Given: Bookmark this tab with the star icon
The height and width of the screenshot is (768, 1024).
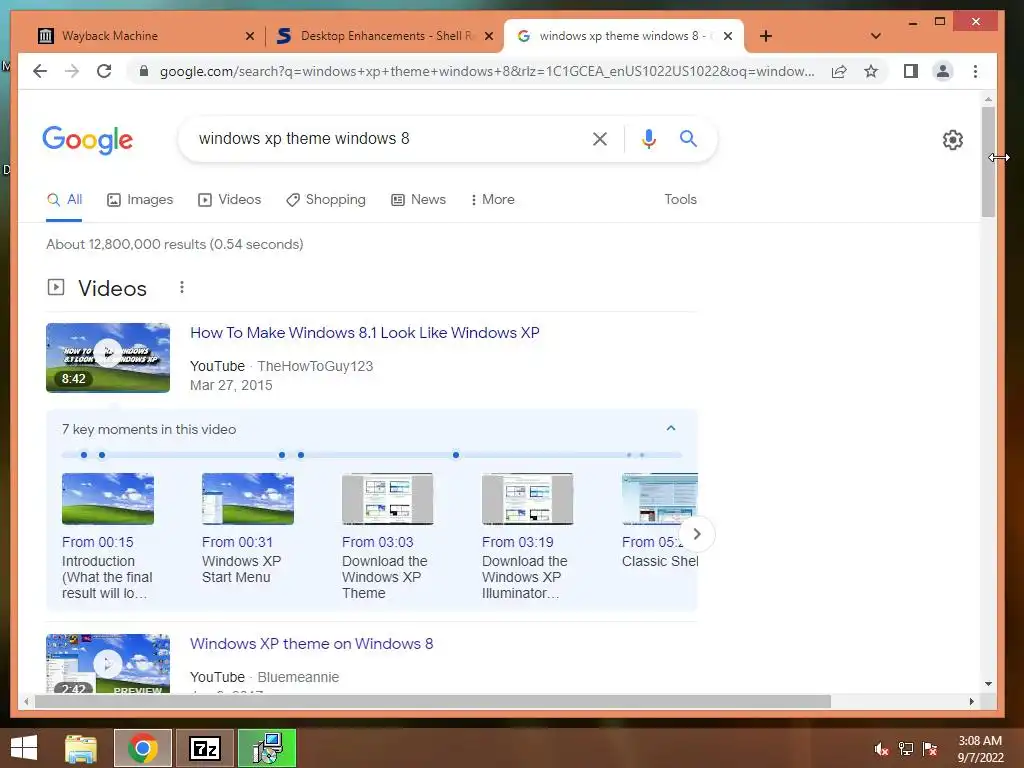Looking at the screenshot, I should 871,71.
